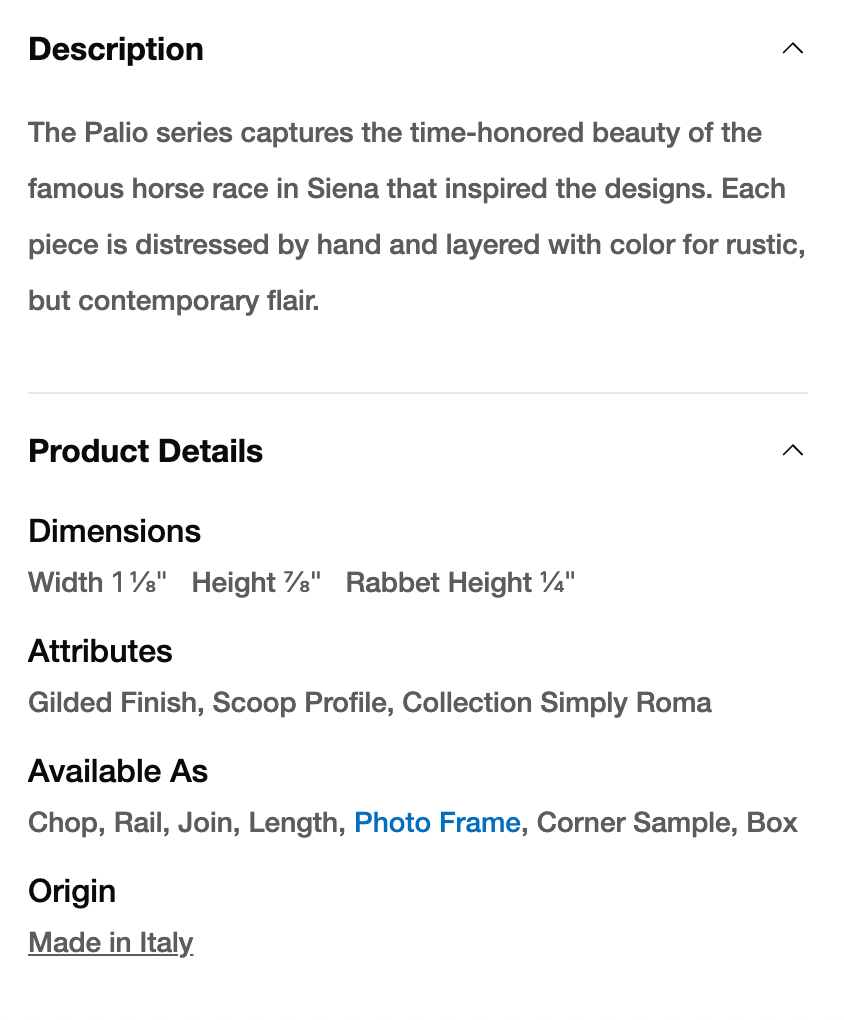
Task: Click the Attributes subheading
Action: coord(100,651)
